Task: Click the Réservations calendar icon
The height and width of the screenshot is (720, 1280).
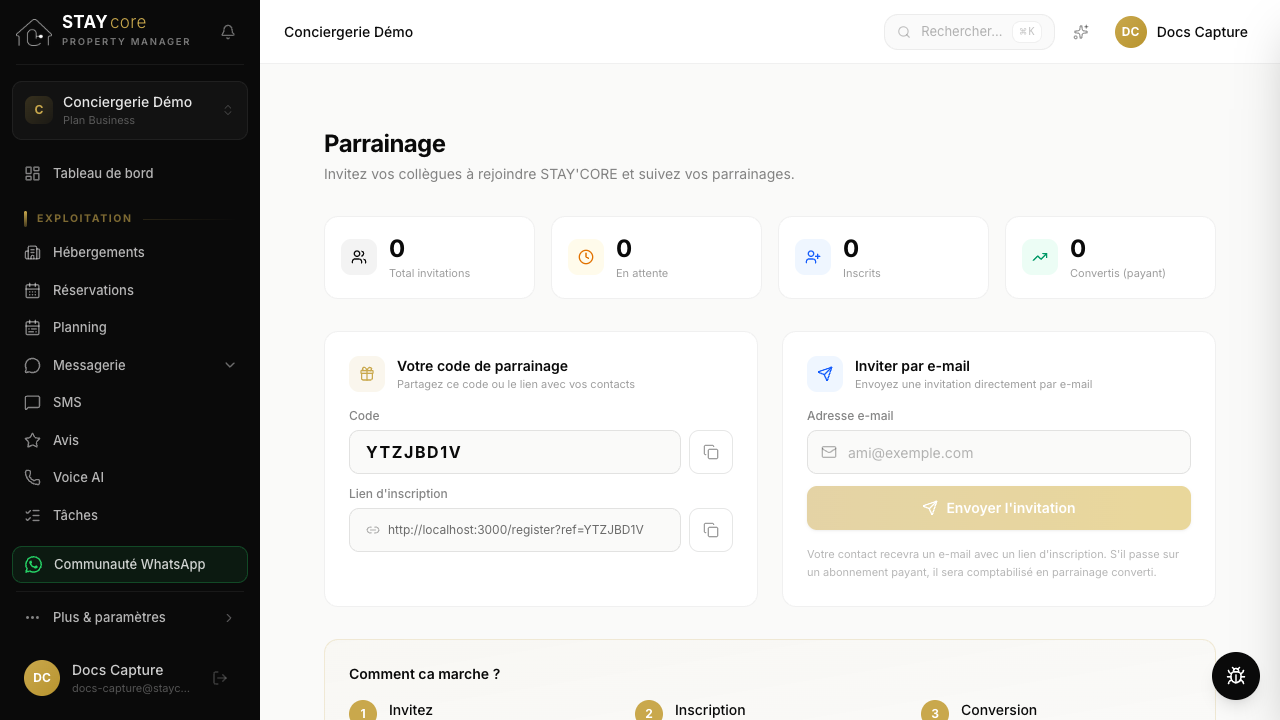Action: coord(33,290)
